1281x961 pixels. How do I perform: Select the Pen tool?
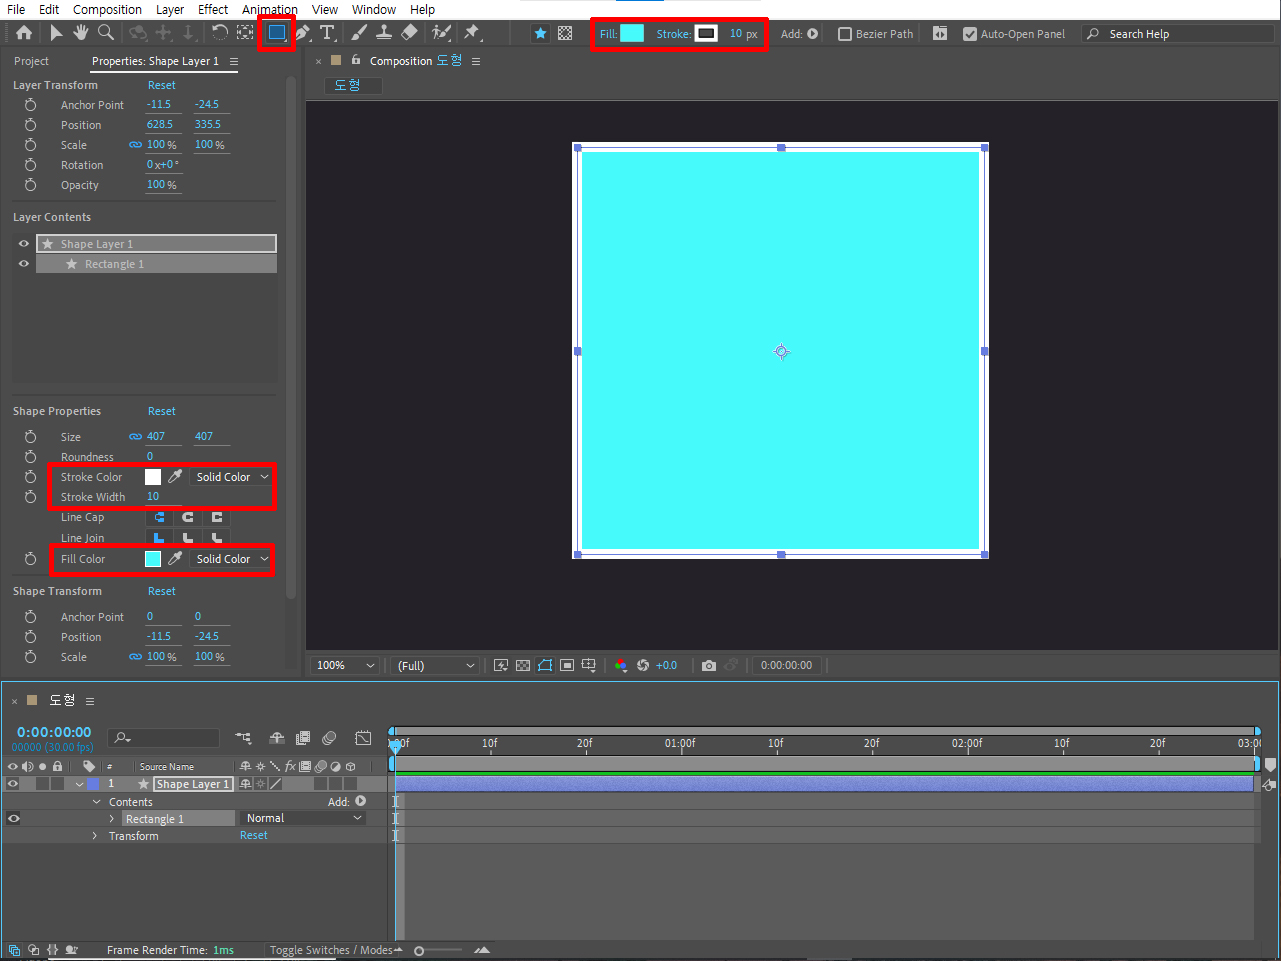click(x=302, y=33)
